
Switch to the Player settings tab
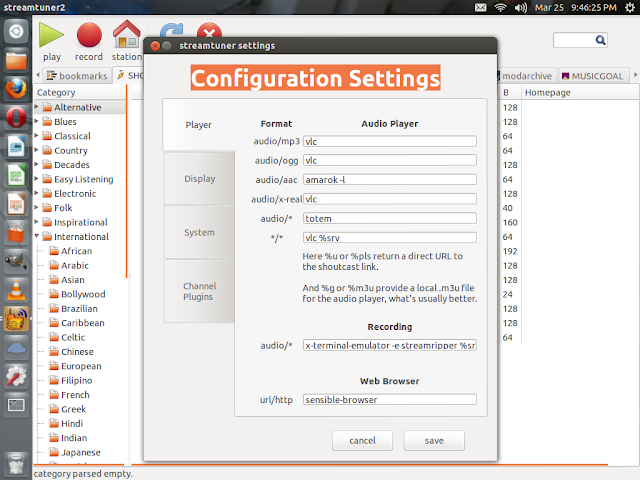(x=199, y=125)
